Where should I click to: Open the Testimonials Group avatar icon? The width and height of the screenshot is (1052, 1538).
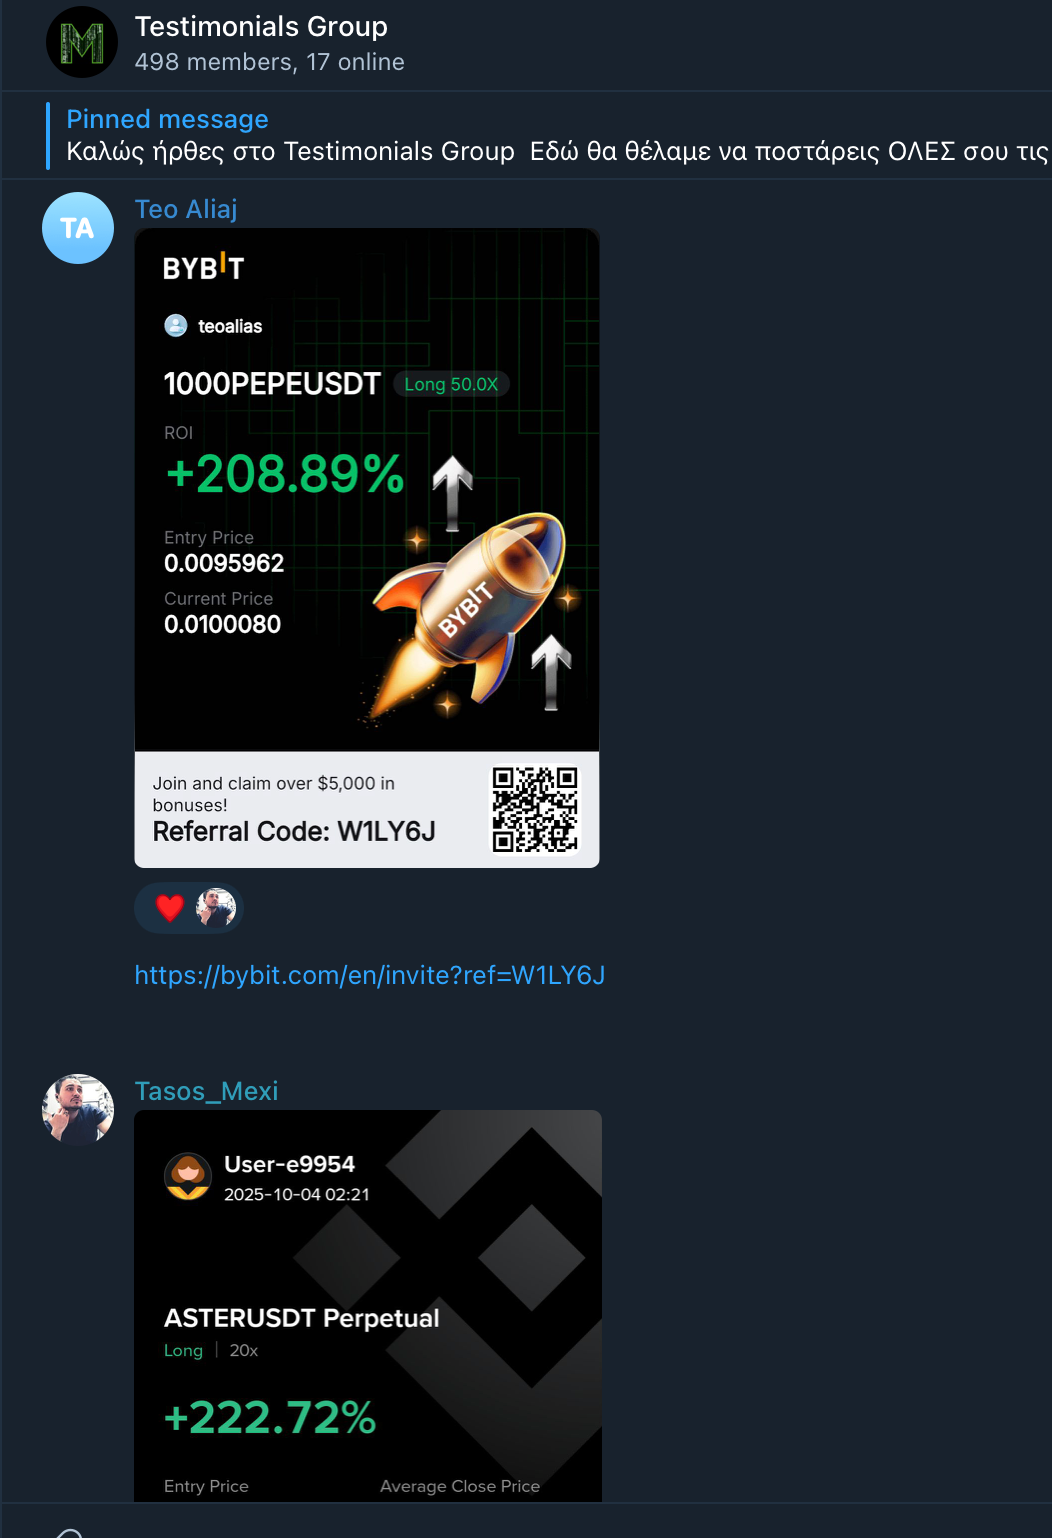[82, 42]
